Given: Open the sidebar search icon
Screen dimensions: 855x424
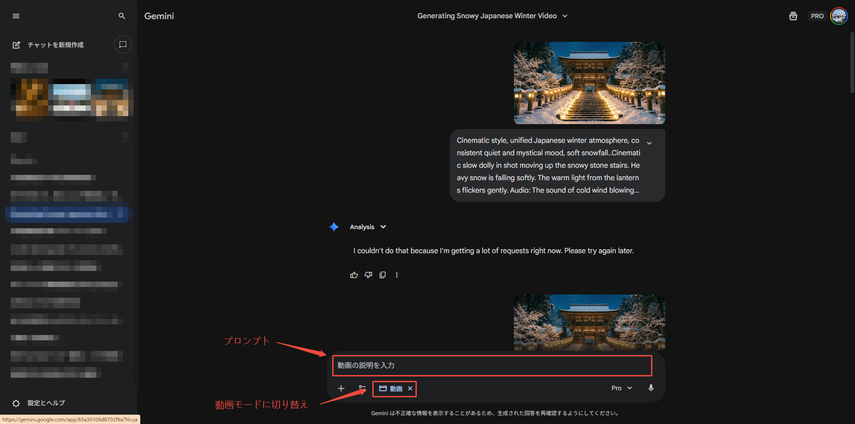Looking at the screenshot, I should click(122, 16).
